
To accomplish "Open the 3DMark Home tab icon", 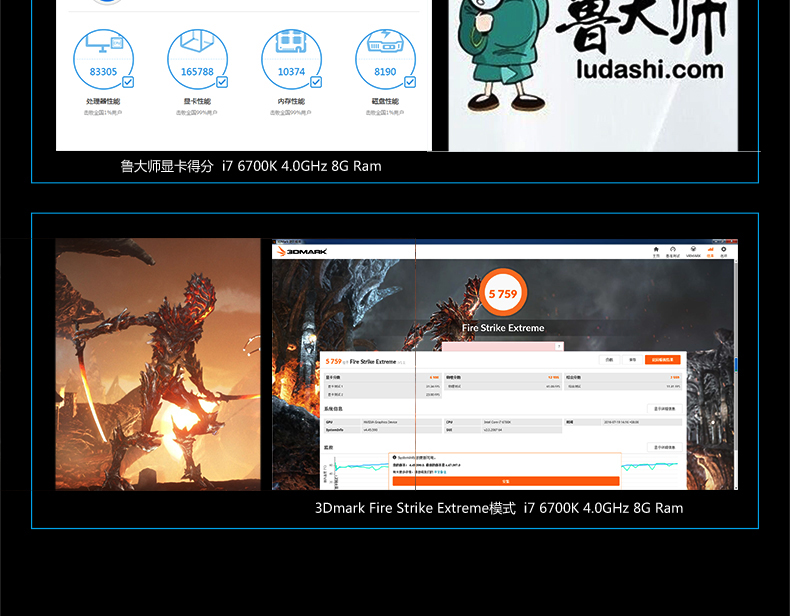I will coord(656,252).
